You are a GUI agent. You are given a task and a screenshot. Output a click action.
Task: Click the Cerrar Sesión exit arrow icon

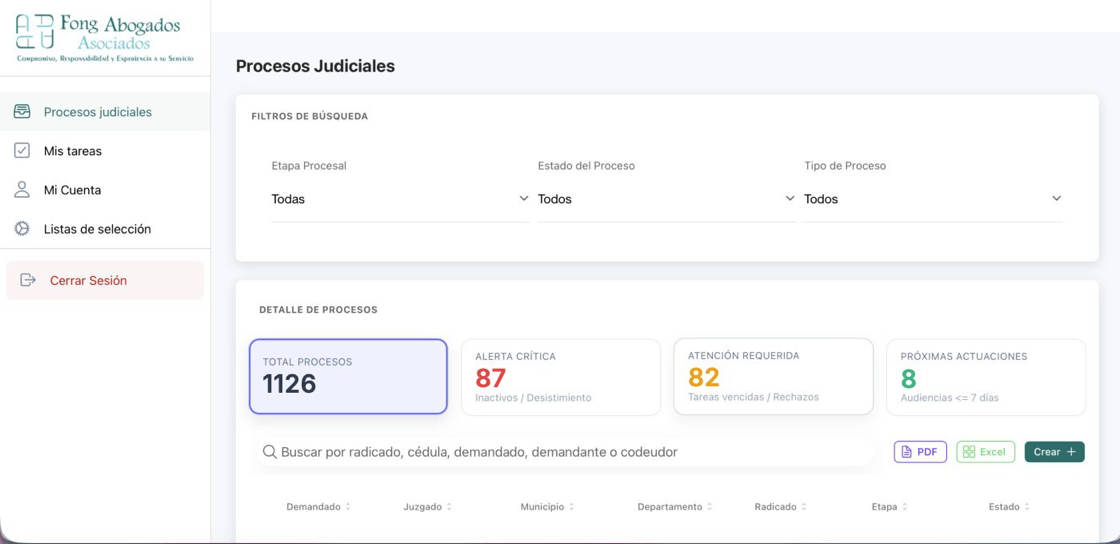tap(28, 280)
